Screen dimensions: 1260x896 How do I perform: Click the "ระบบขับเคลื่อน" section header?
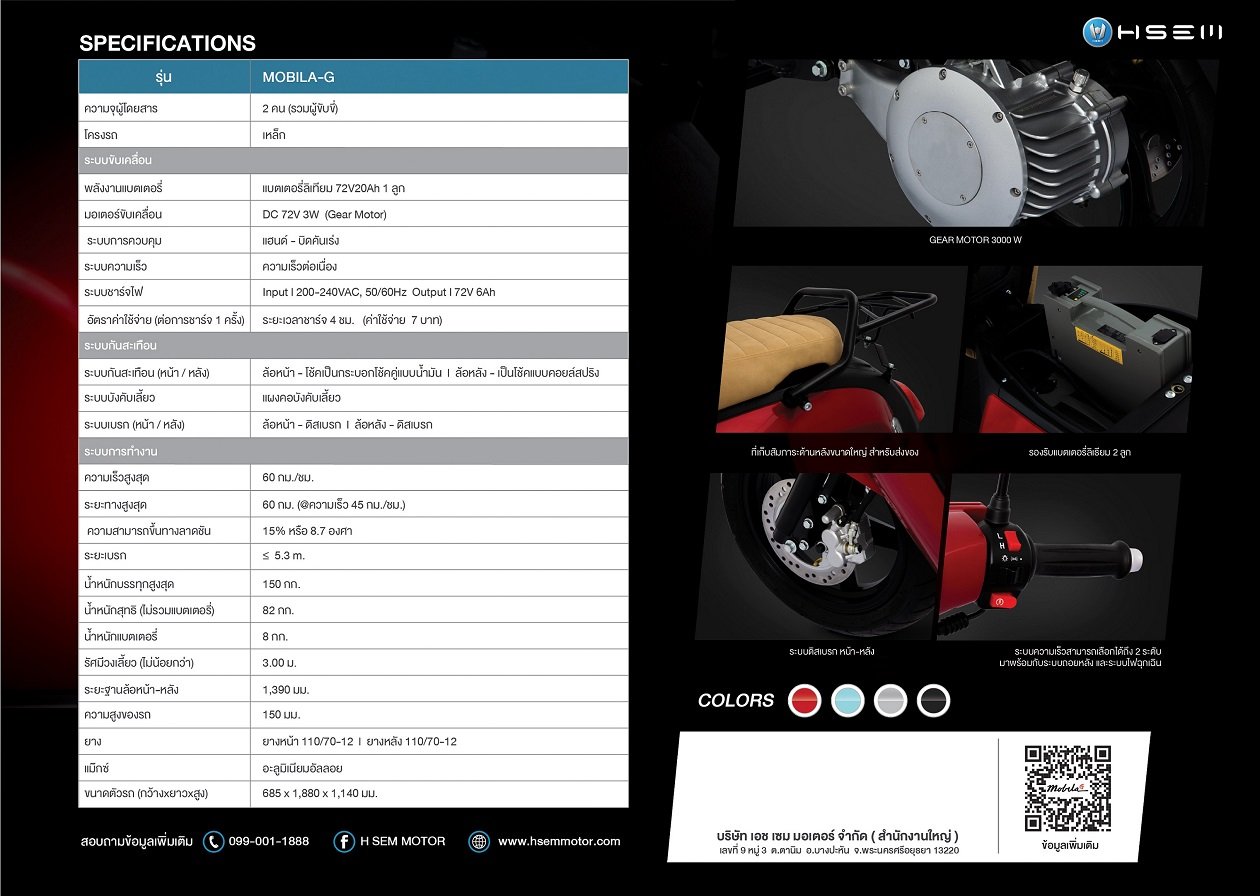(353, 160)
